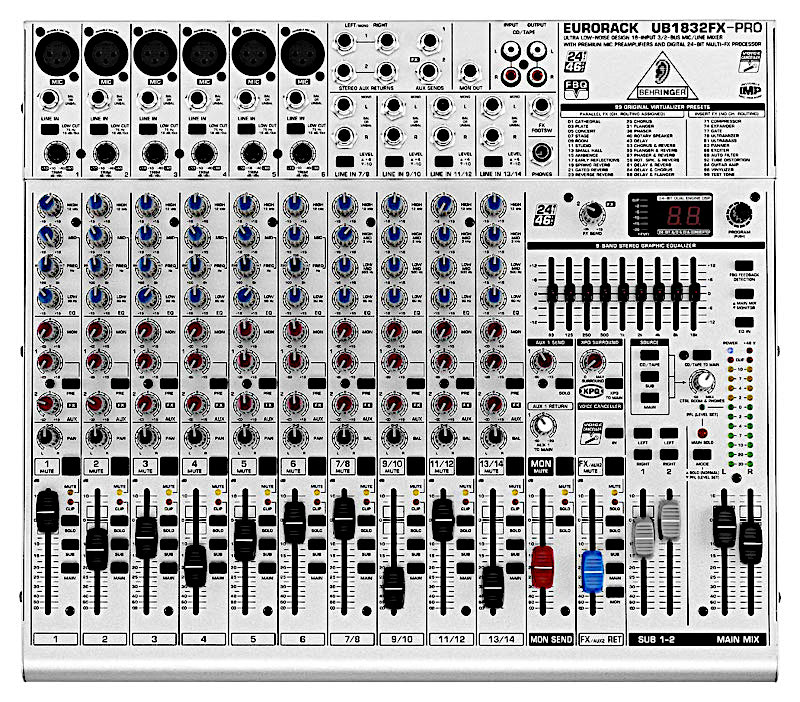Select the PHONES output jack
800x702 pixels.
pos(541,153)
